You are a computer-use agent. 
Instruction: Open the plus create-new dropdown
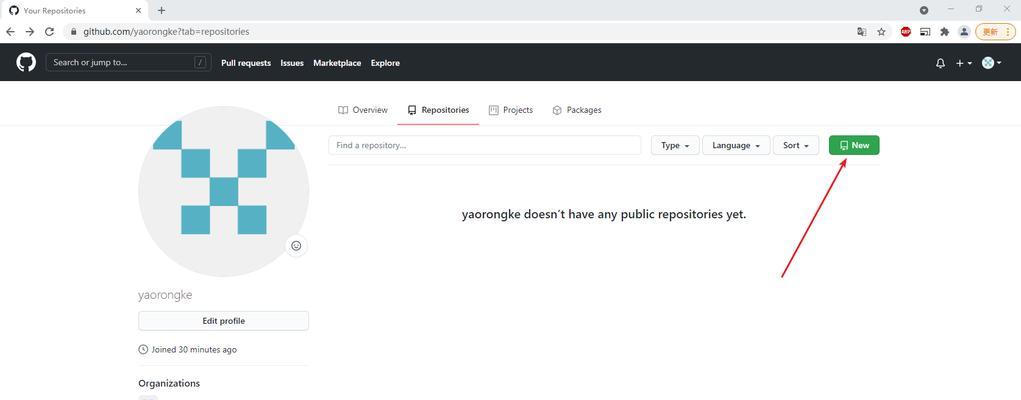pyautogui.click(x=964, y=63)
